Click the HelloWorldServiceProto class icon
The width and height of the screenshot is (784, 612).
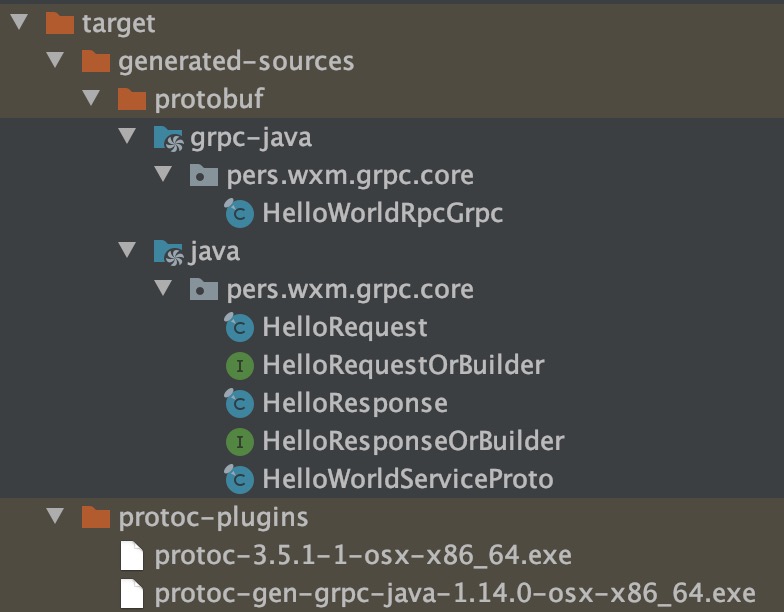[x=238, y=479]
